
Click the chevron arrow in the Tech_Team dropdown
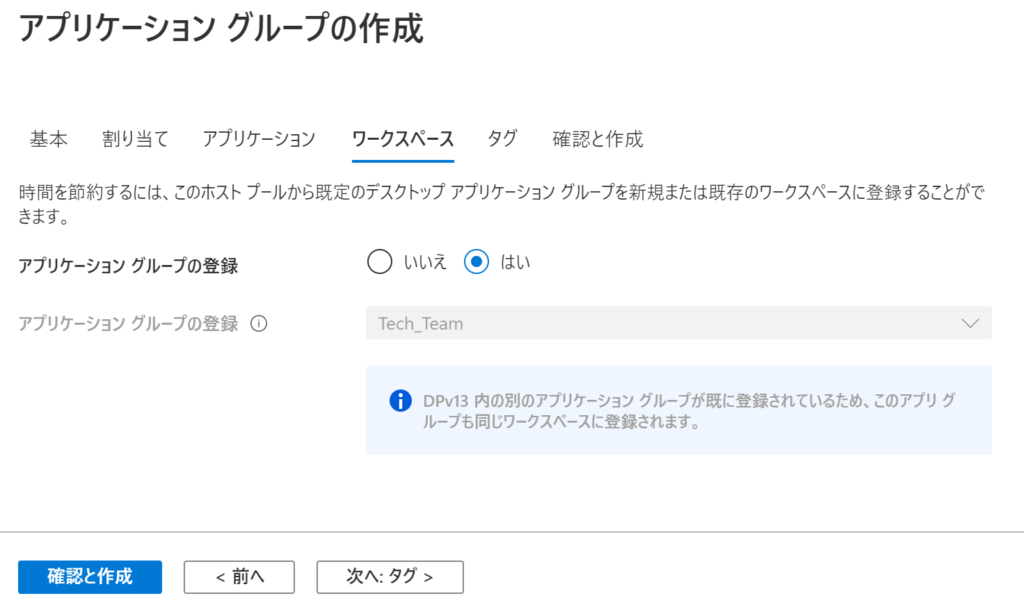[x=970, y=323]
